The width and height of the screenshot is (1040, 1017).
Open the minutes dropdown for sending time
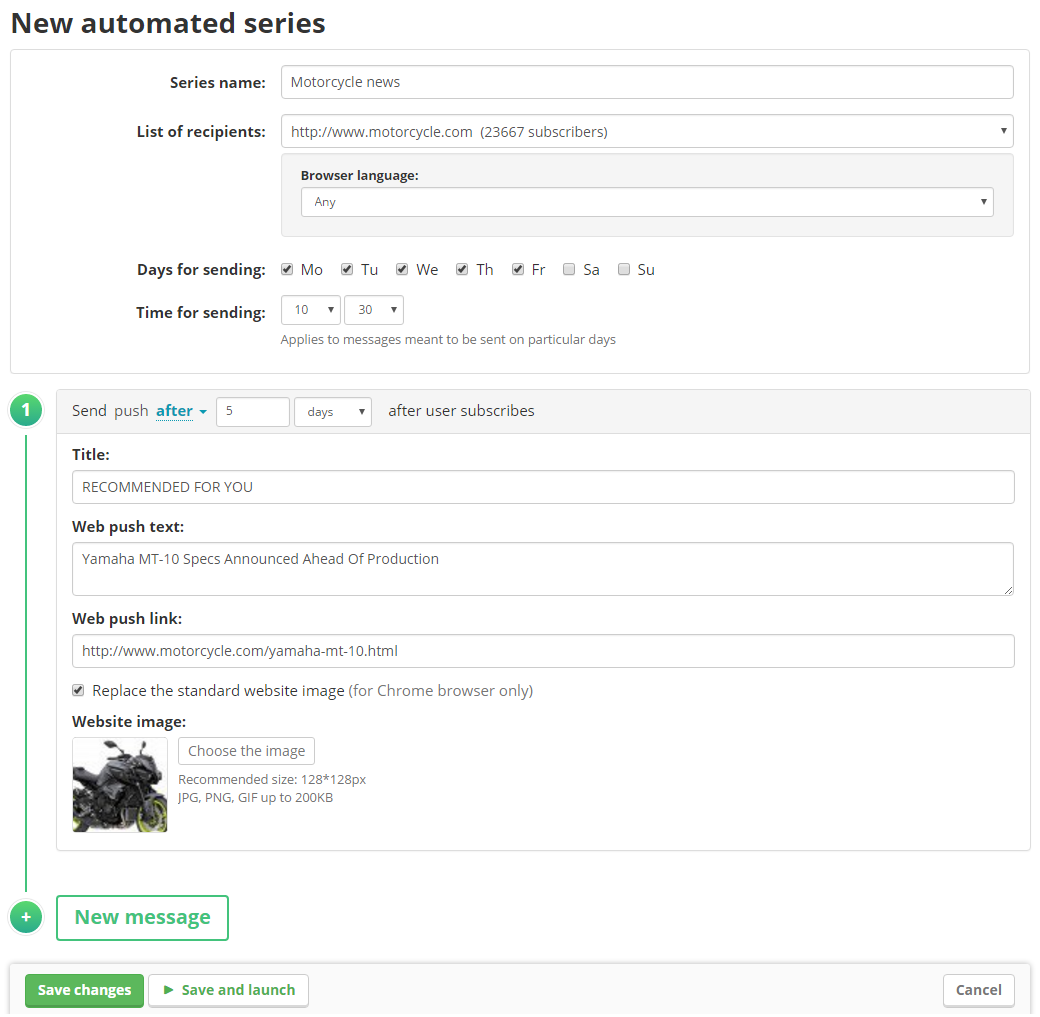tap(373, 310)
